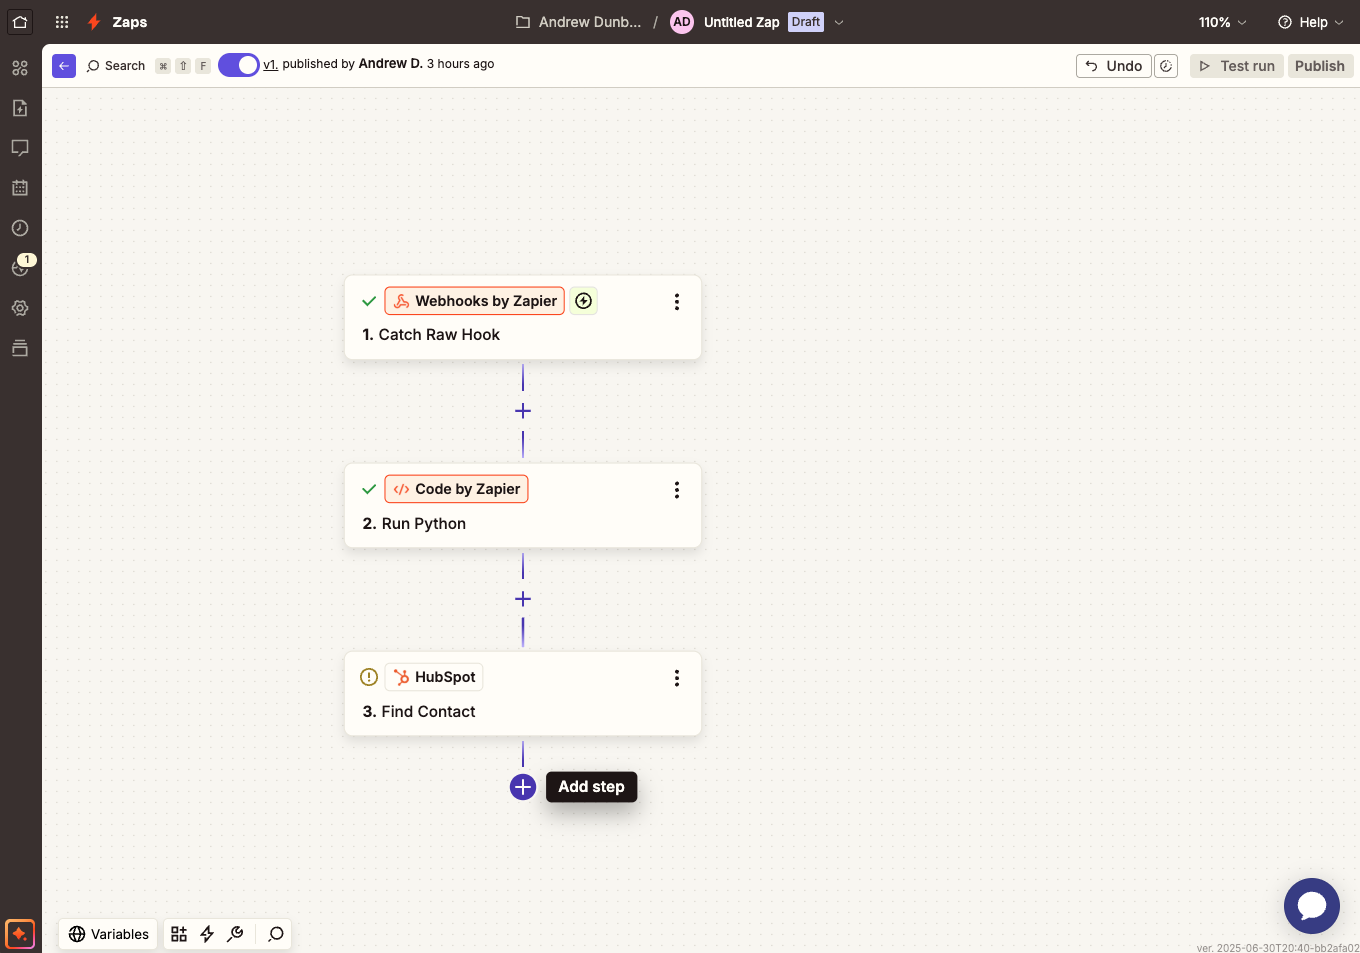Click the Test run button

(1237, 66)
